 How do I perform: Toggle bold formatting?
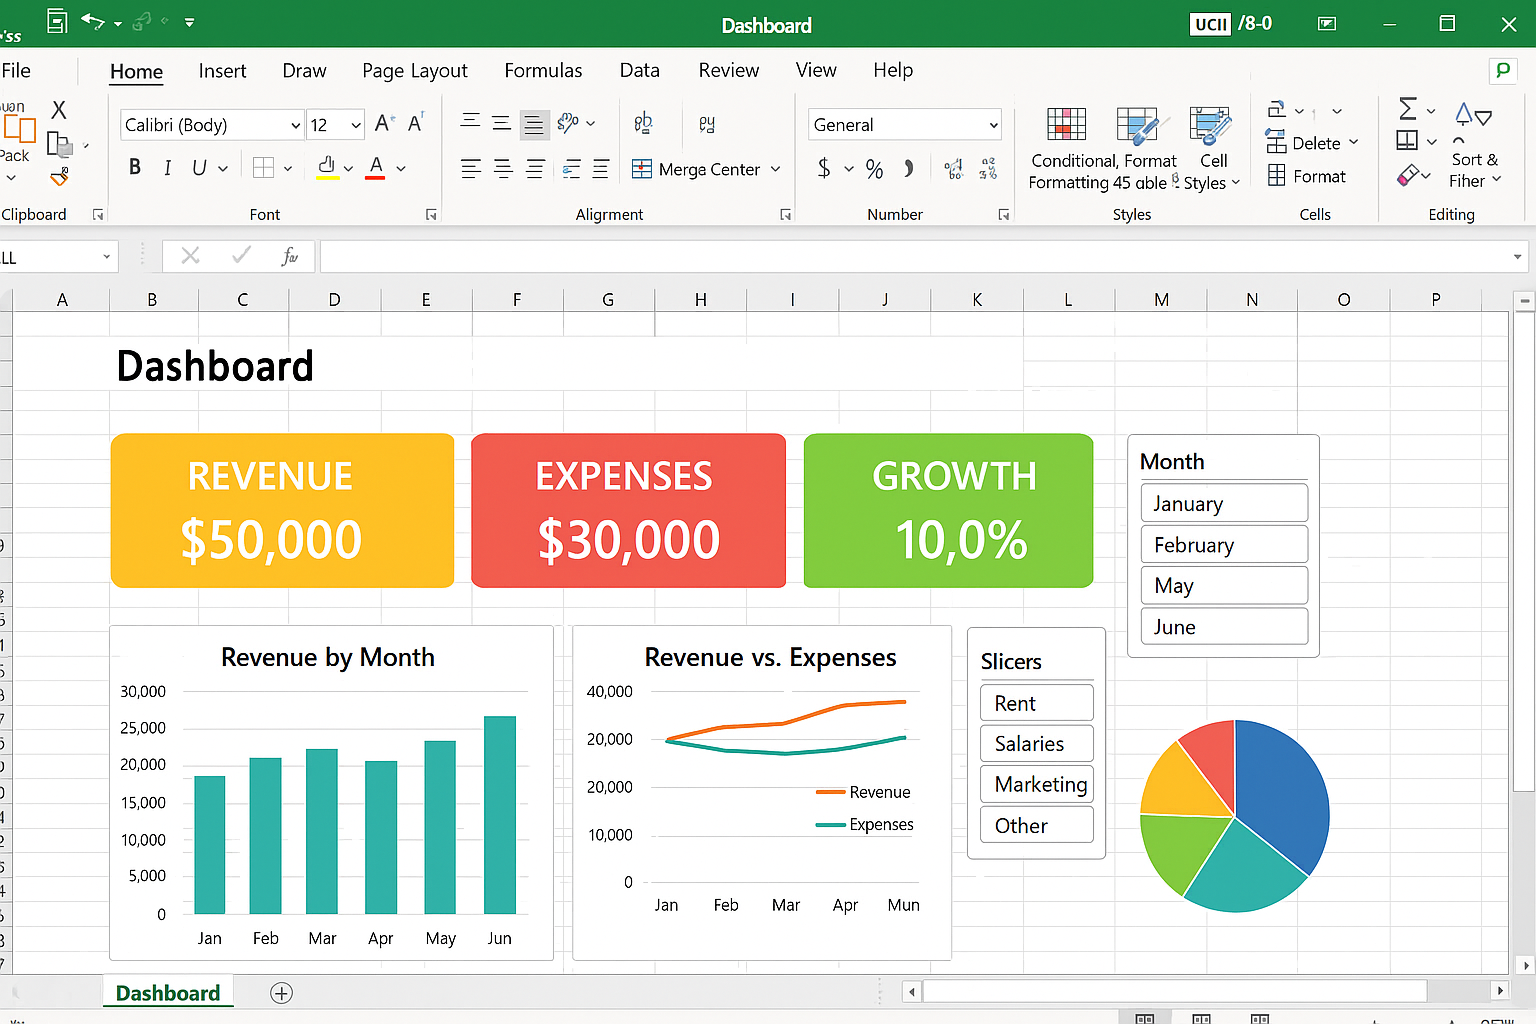click(x=135, y=168)
